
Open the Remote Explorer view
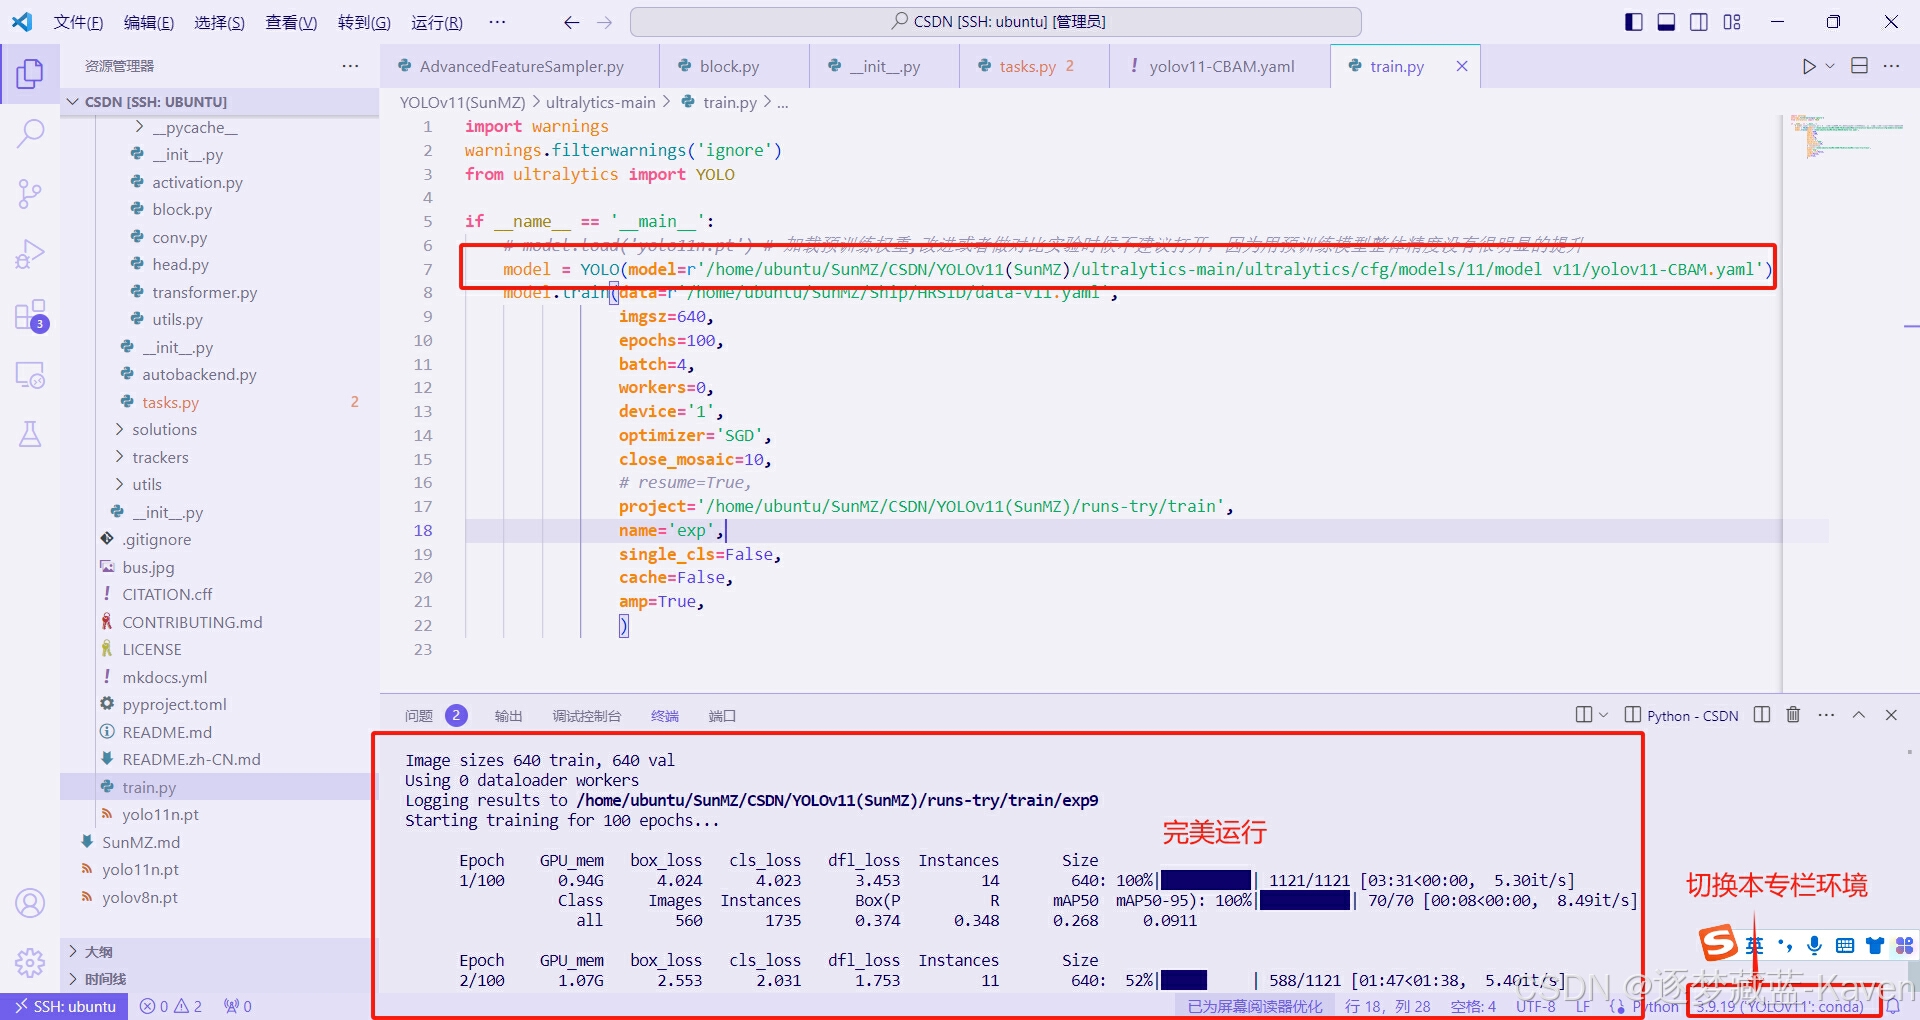coord(30,375)
